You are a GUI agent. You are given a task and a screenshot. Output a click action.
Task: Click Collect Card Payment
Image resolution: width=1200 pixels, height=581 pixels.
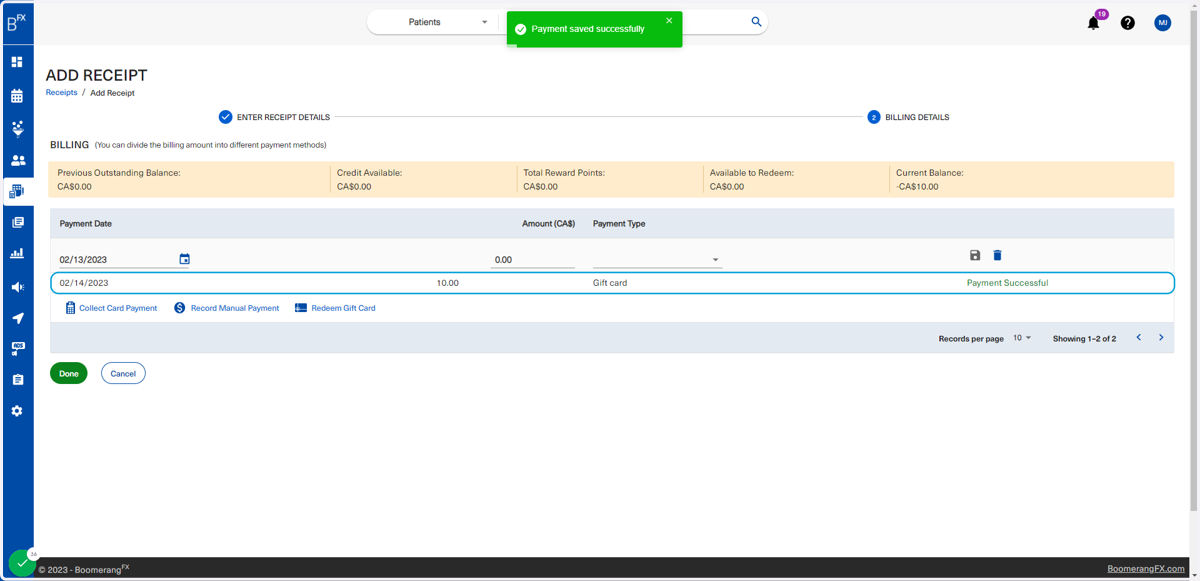(x=111, y=308)
